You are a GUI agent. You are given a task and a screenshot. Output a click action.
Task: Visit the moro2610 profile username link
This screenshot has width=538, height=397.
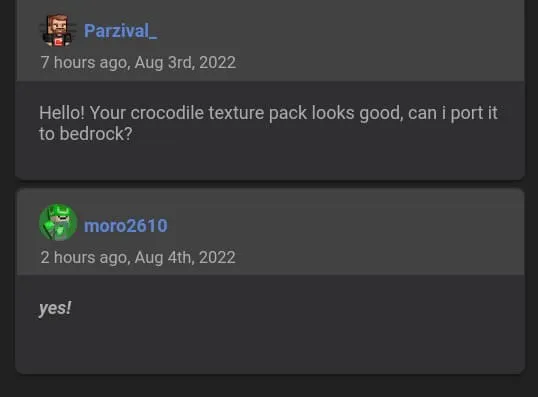(x=126, y=226)
